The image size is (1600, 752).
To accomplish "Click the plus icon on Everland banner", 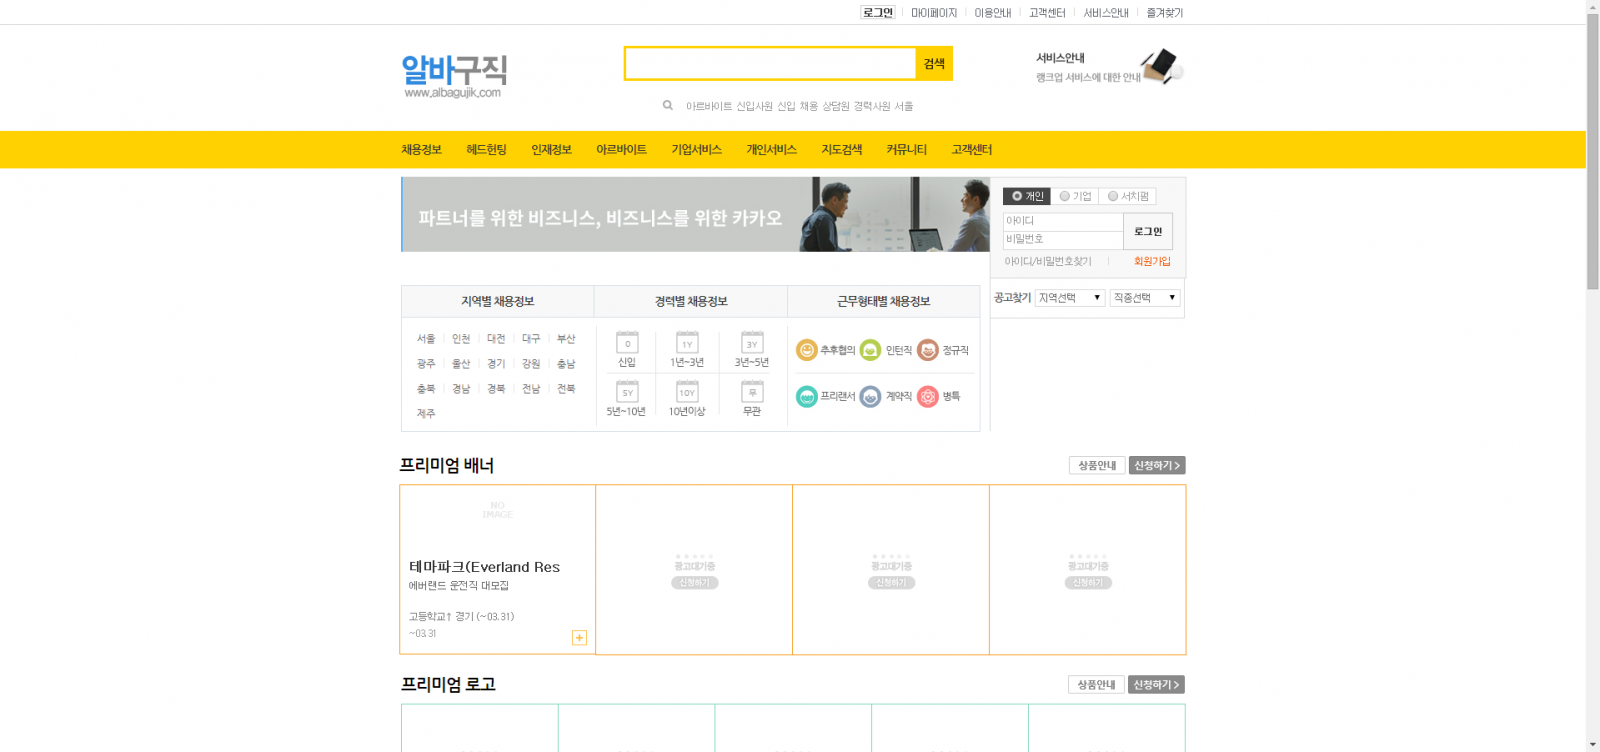I will [x=579, y=638].
